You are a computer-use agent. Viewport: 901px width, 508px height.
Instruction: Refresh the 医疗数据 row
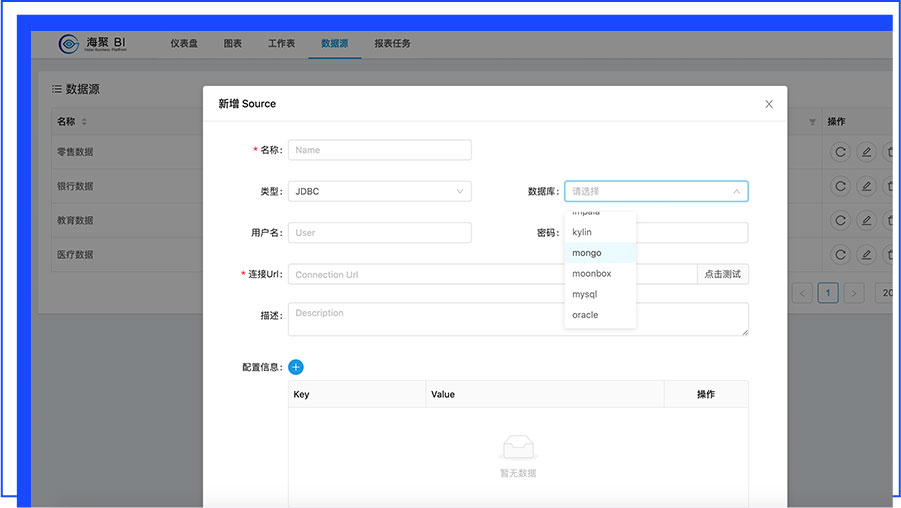[x=840, y=254]
